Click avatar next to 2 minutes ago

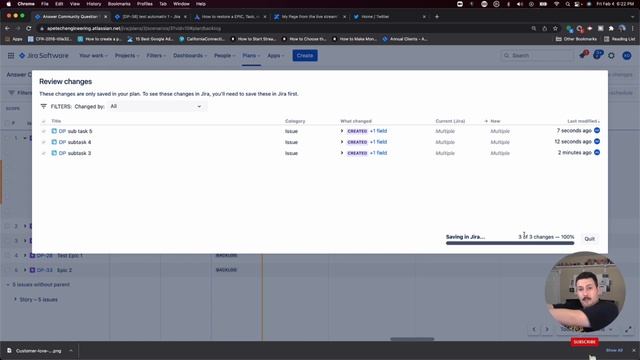(x=597, y=153)
